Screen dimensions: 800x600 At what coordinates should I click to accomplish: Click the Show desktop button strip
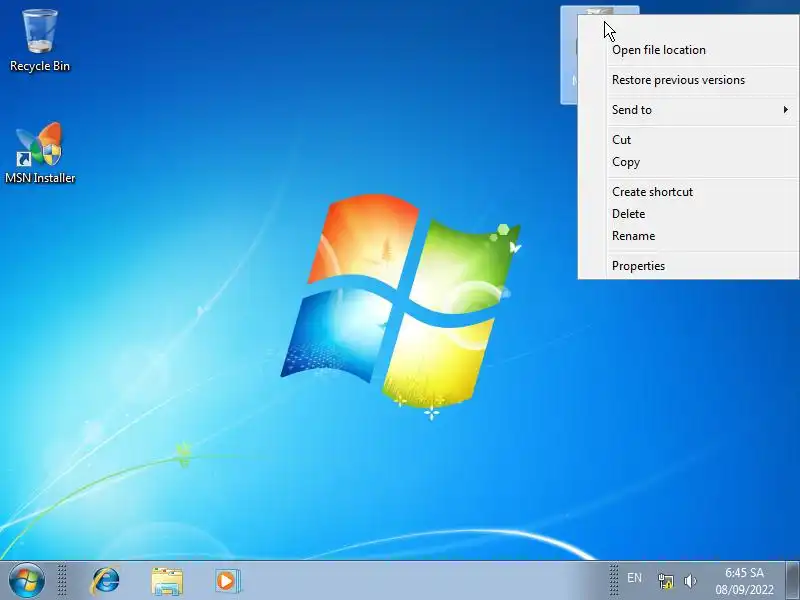pyautogui.click(x=792, y=580)
